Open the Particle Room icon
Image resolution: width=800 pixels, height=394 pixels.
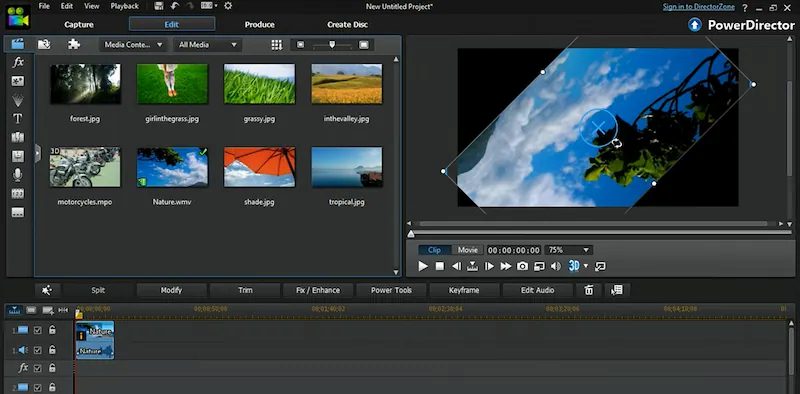click(x=18, y=100)
